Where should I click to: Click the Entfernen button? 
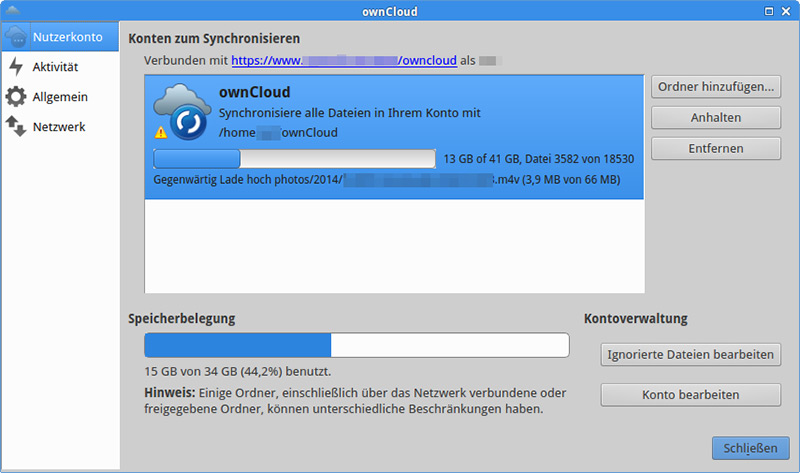pyautogui.click(x=716, y=148)
